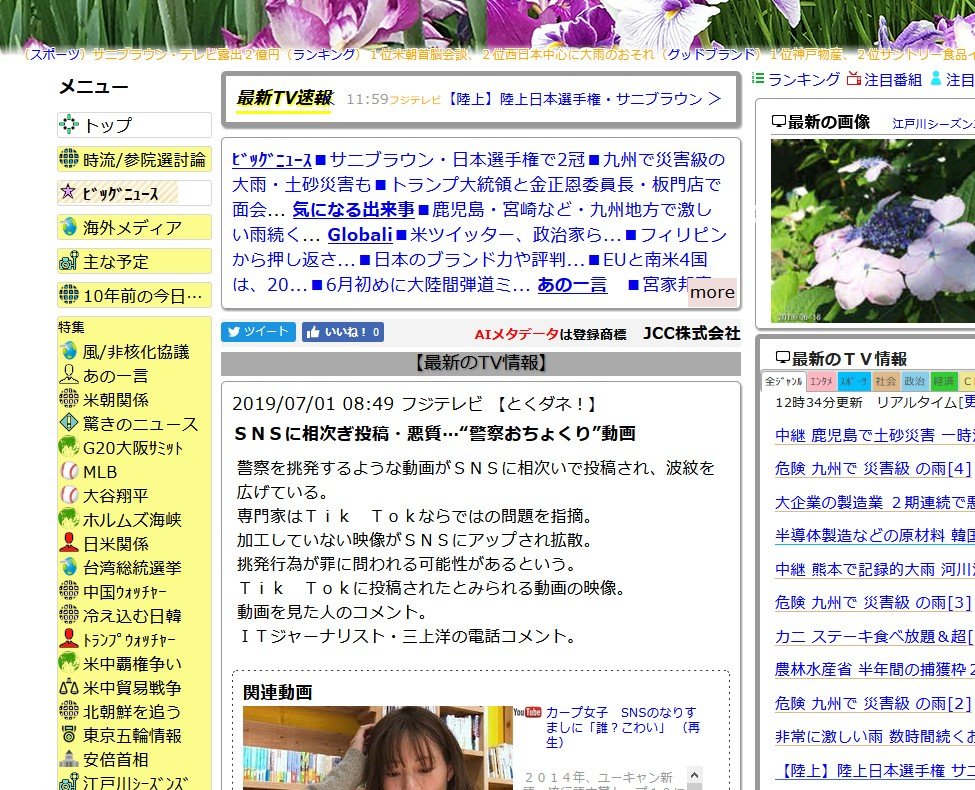Switch to the 経済 tab
Screen dimensions: 975x790
pos(943,381)
